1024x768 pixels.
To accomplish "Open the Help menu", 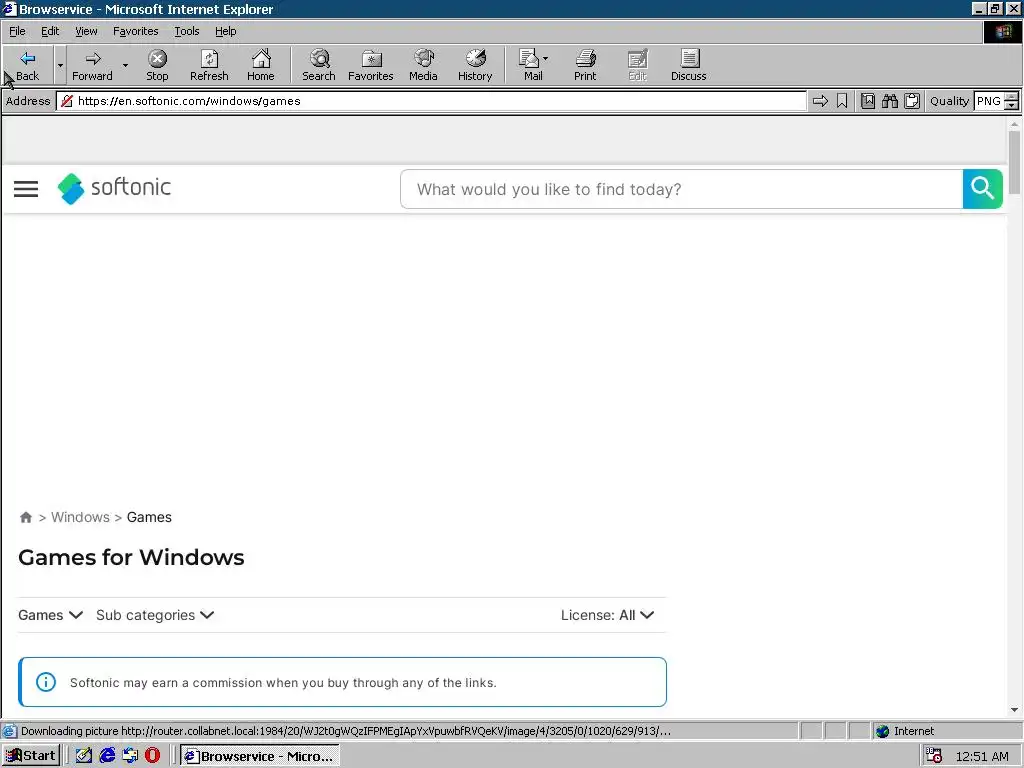I will [225, 31].
